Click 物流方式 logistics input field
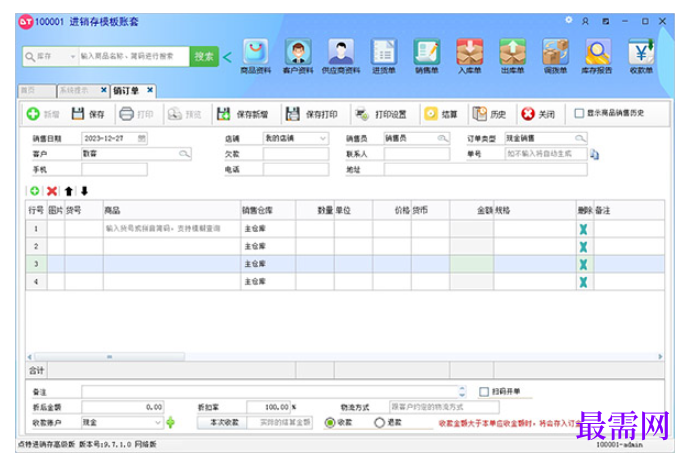688x457 pixels. 444,407
